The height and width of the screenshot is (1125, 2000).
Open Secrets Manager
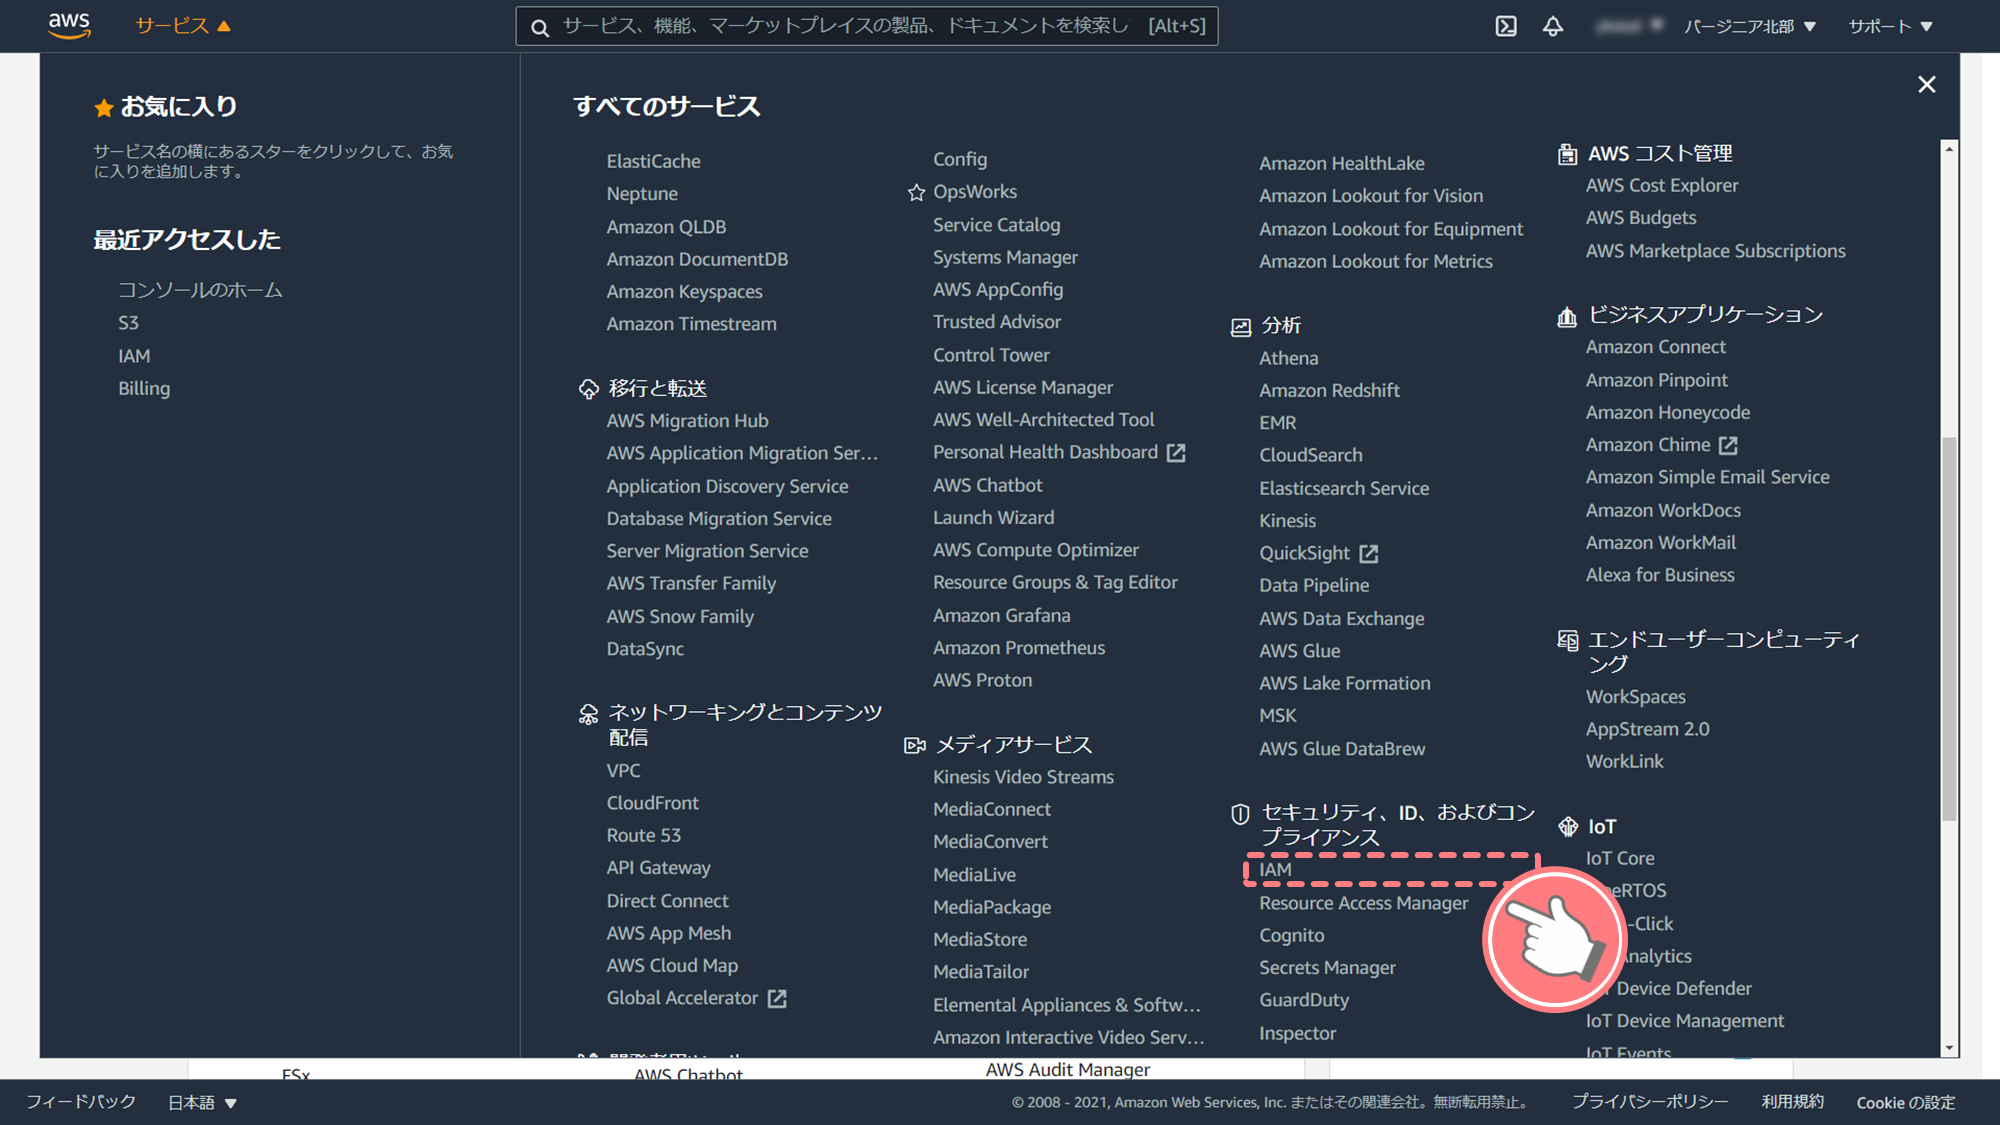click(1327, 968)
